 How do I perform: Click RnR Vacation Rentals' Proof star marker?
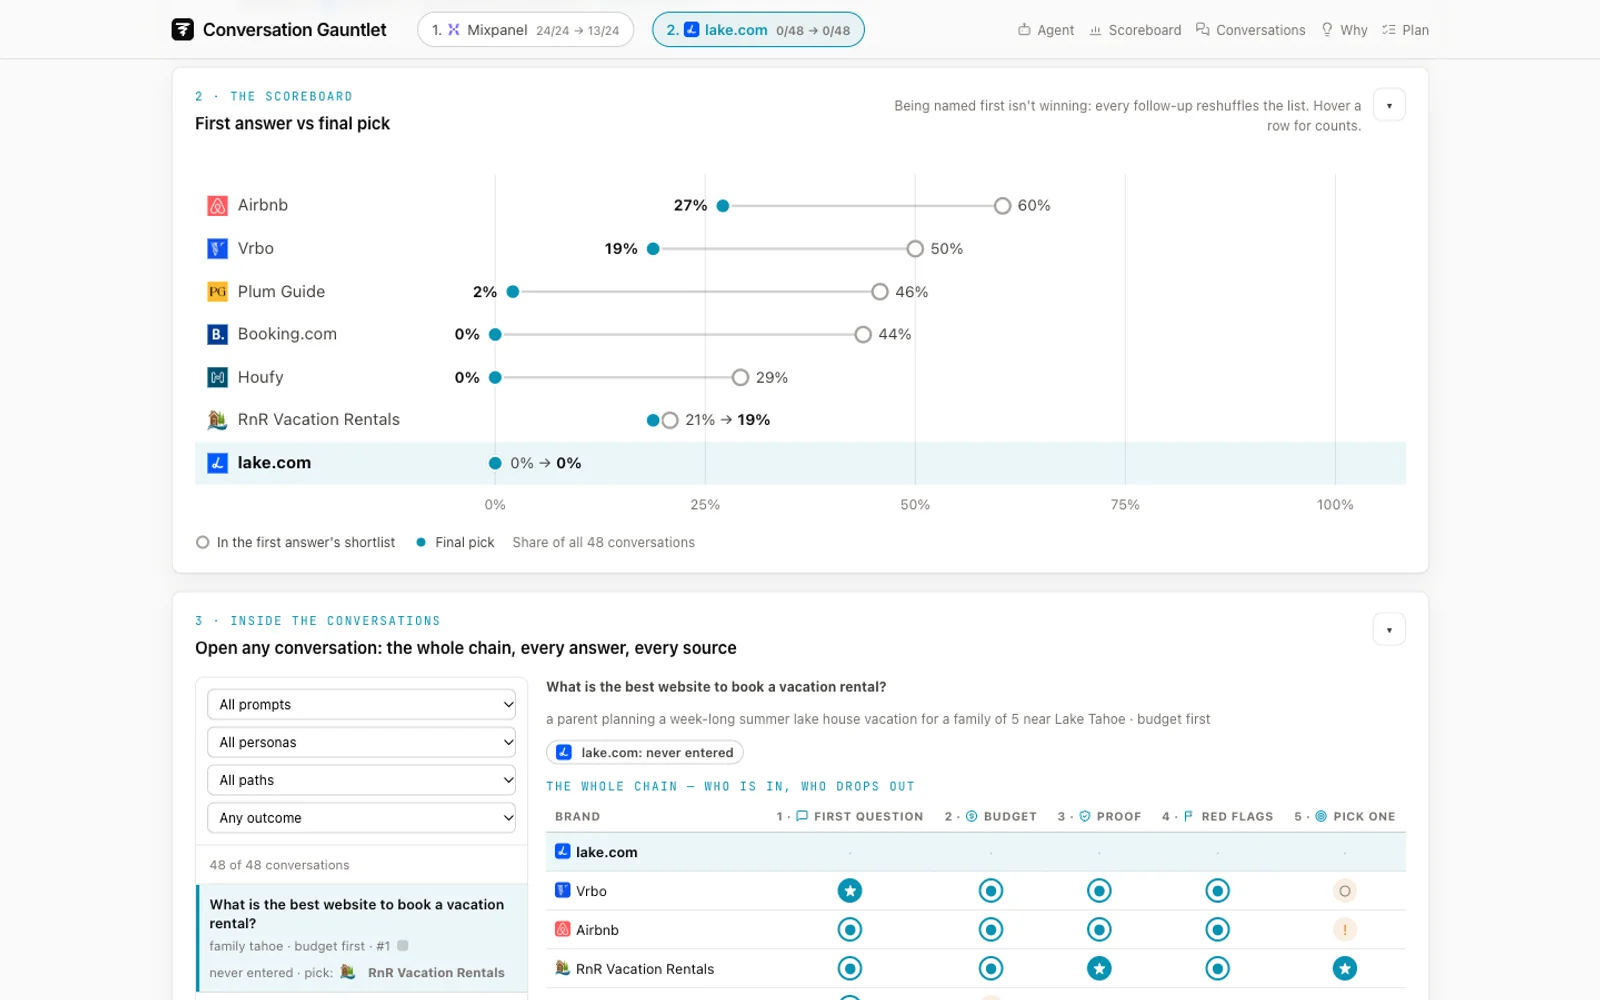[1099, 968]
